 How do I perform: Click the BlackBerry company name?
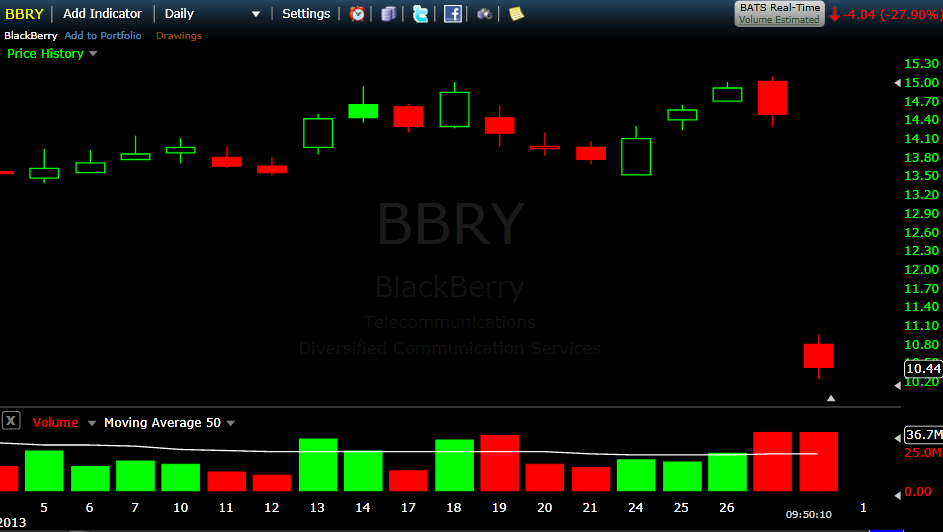click(31, 35)
